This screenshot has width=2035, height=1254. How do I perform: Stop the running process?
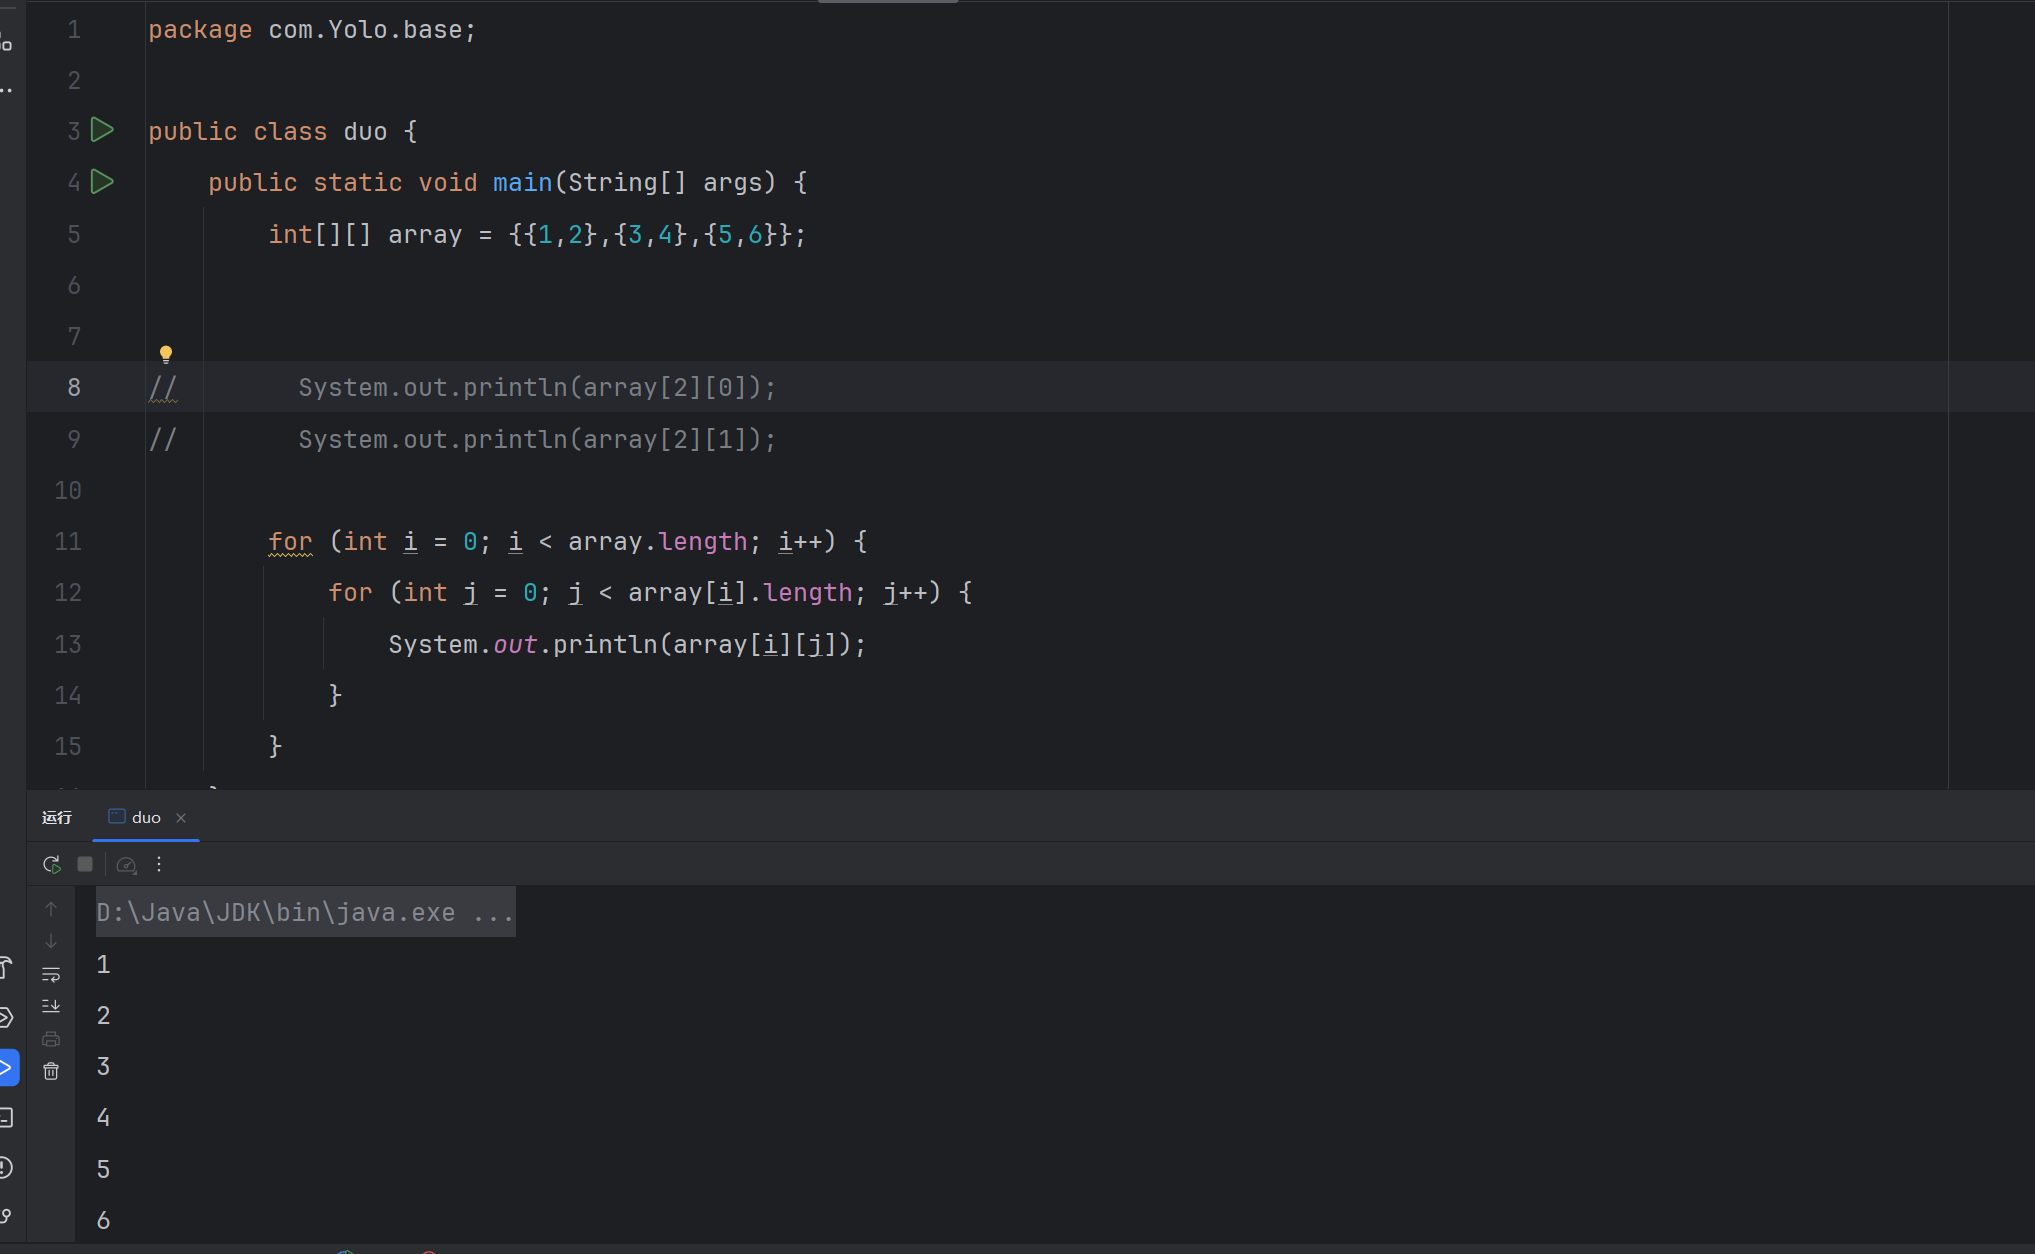[85, 864]
